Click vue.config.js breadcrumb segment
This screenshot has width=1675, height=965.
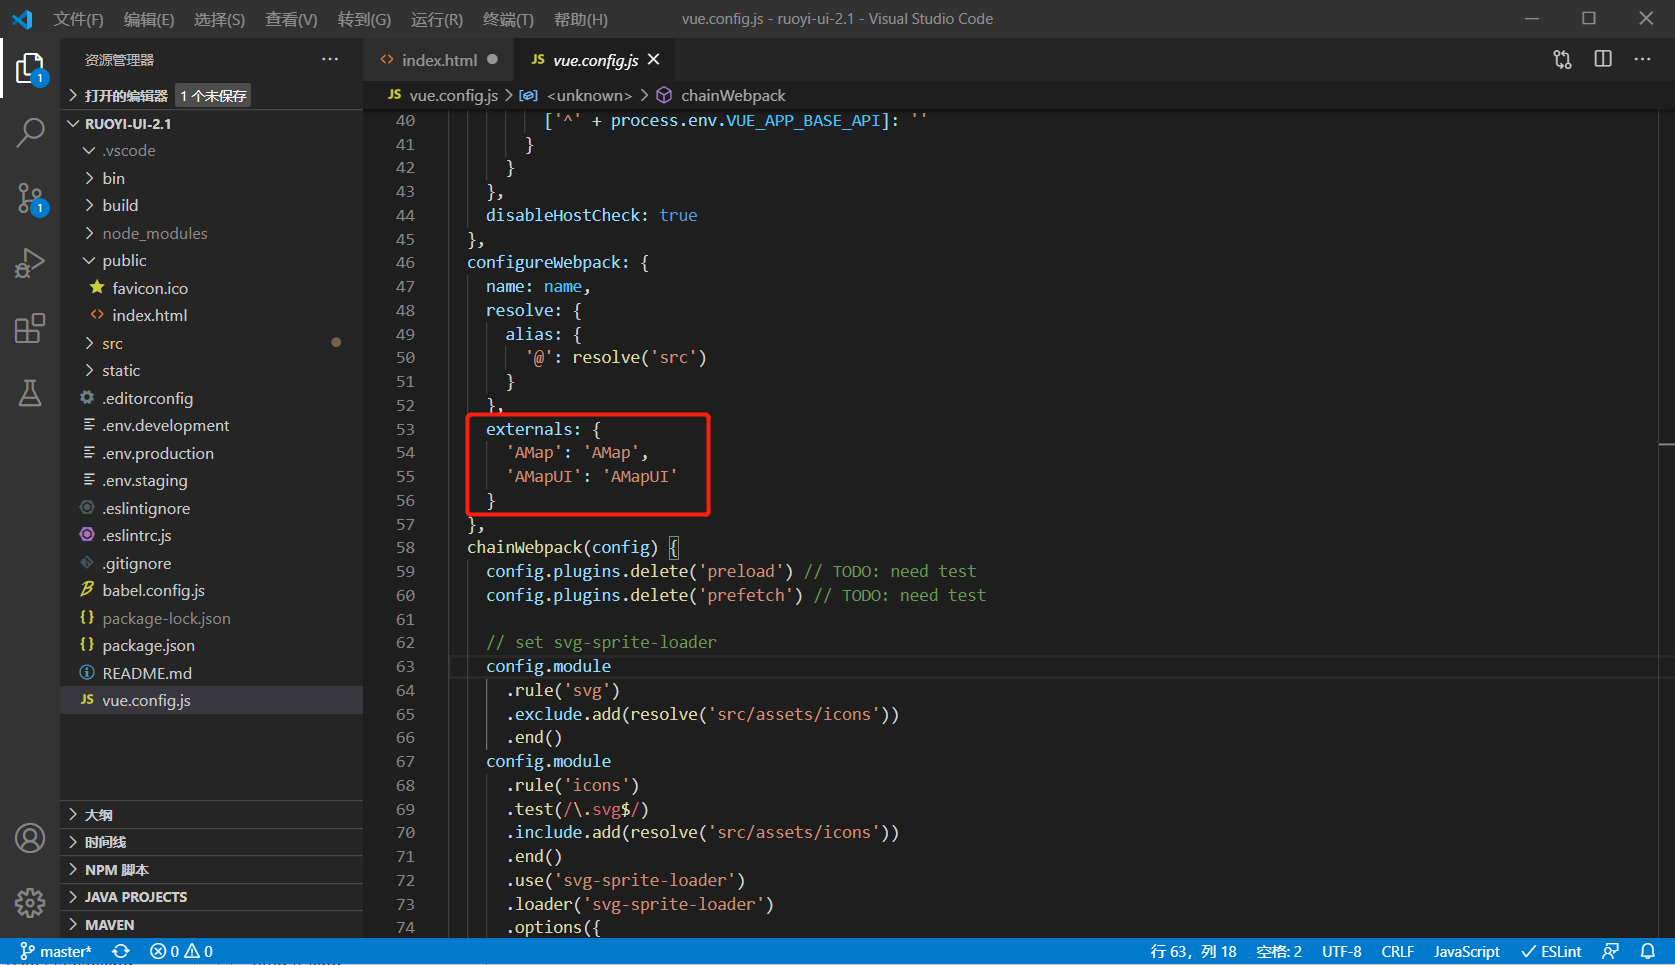(443, 96)
